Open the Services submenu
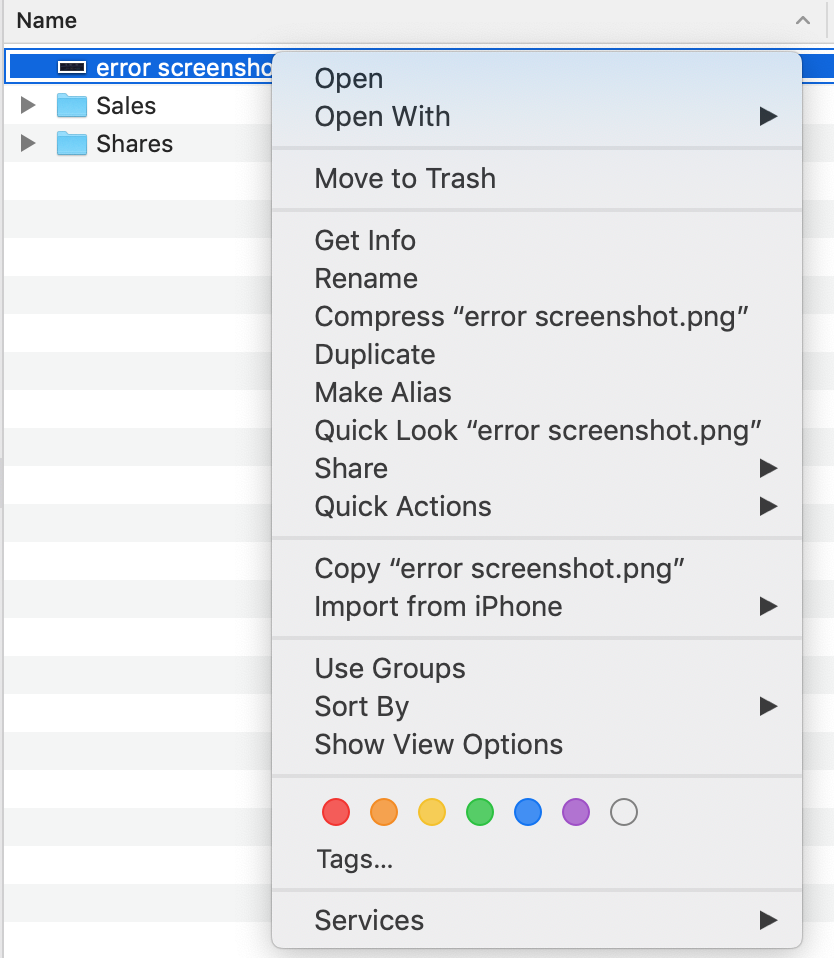 (536, 920)
